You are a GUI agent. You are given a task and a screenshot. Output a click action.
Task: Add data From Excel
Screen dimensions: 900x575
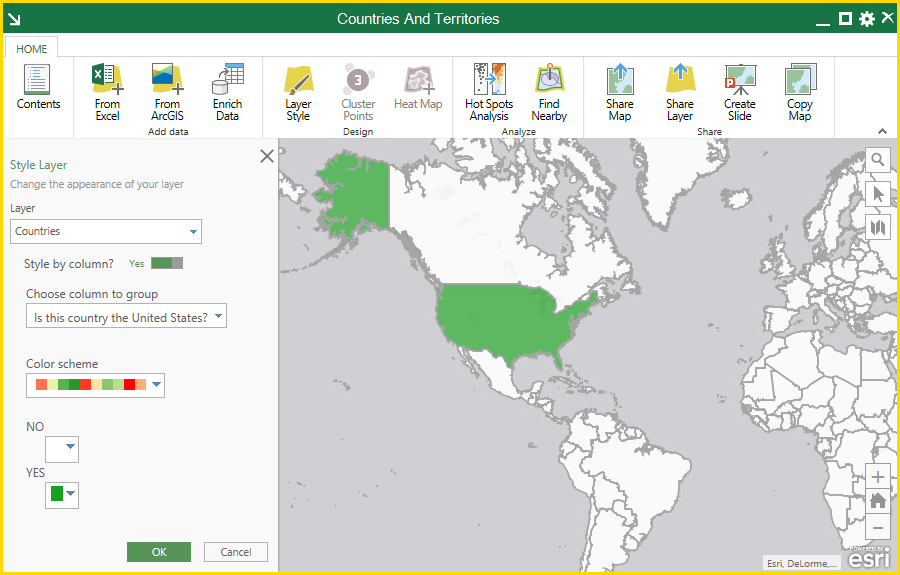(x=107, y=79)
